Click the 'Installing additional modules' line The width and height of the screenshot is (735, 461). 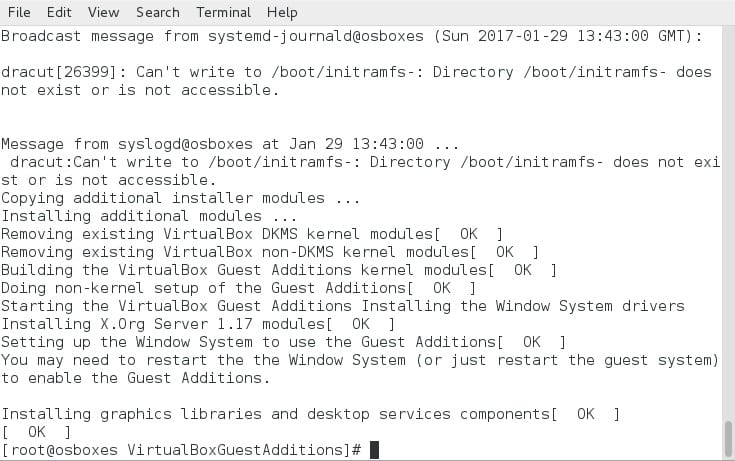pos(130,216)
